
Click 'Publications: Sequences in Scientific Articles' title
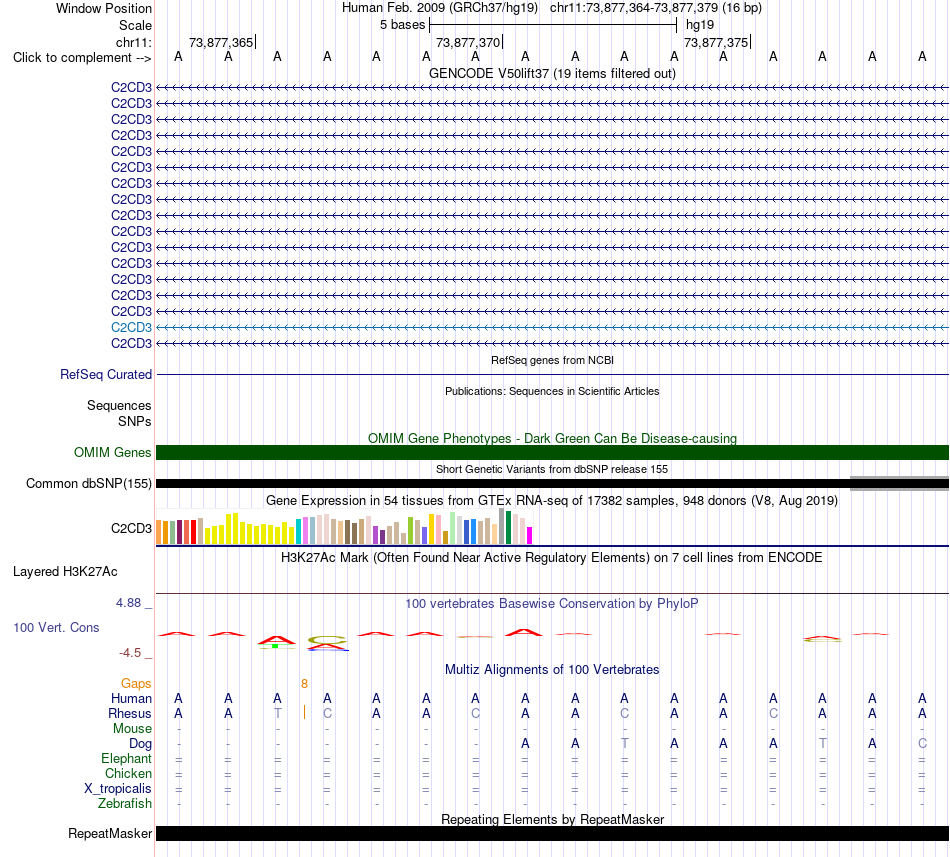click(552, 391)
